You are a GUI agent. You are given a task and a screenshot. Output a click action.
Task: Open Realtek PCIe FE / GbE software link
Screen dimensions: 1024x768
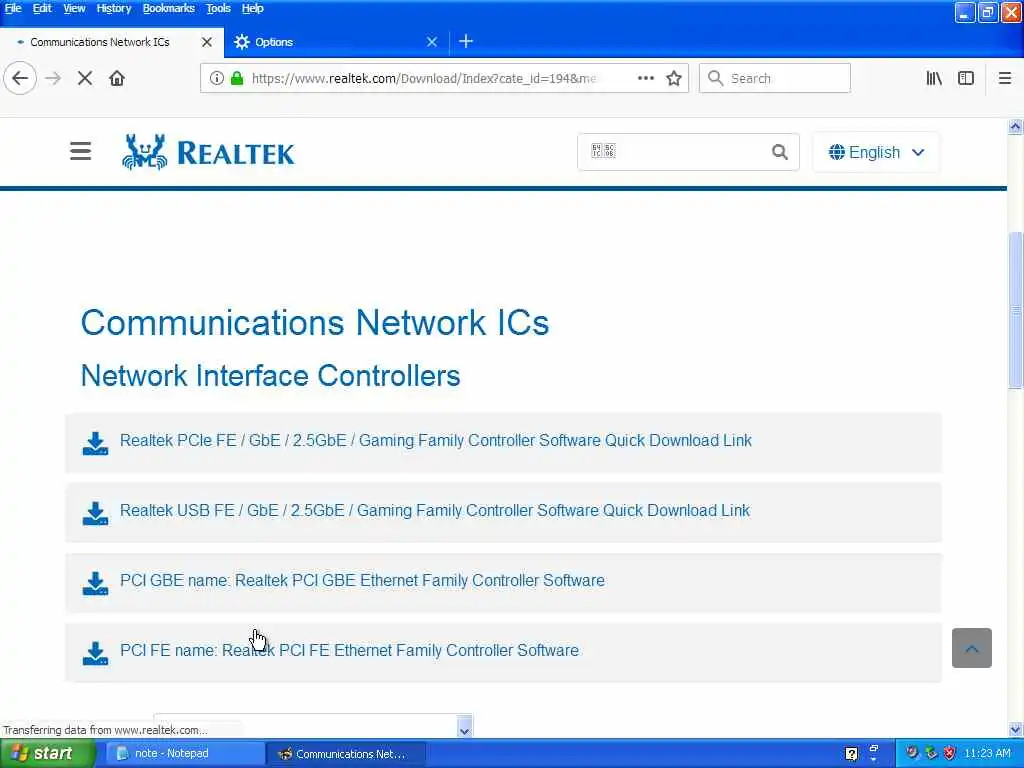pyautogui.click(x=436, y=440)
